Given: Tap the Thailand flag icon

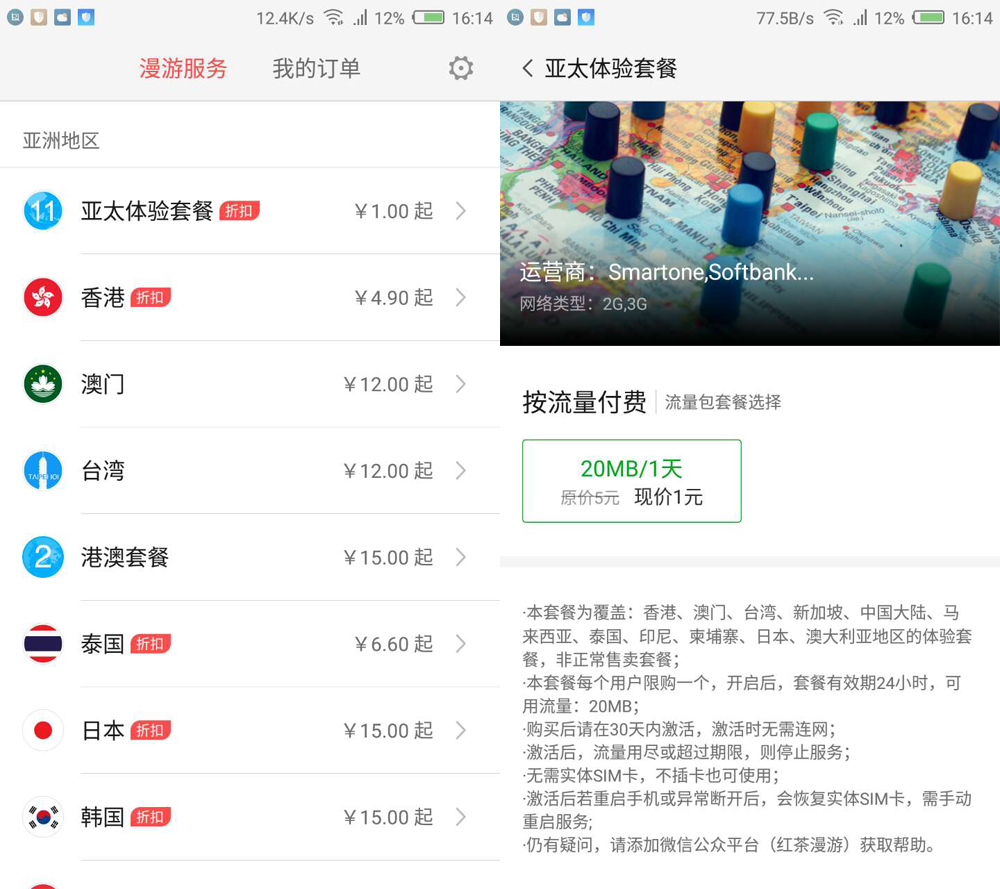Looking at the screenshot, I should (x=43, y=643).
